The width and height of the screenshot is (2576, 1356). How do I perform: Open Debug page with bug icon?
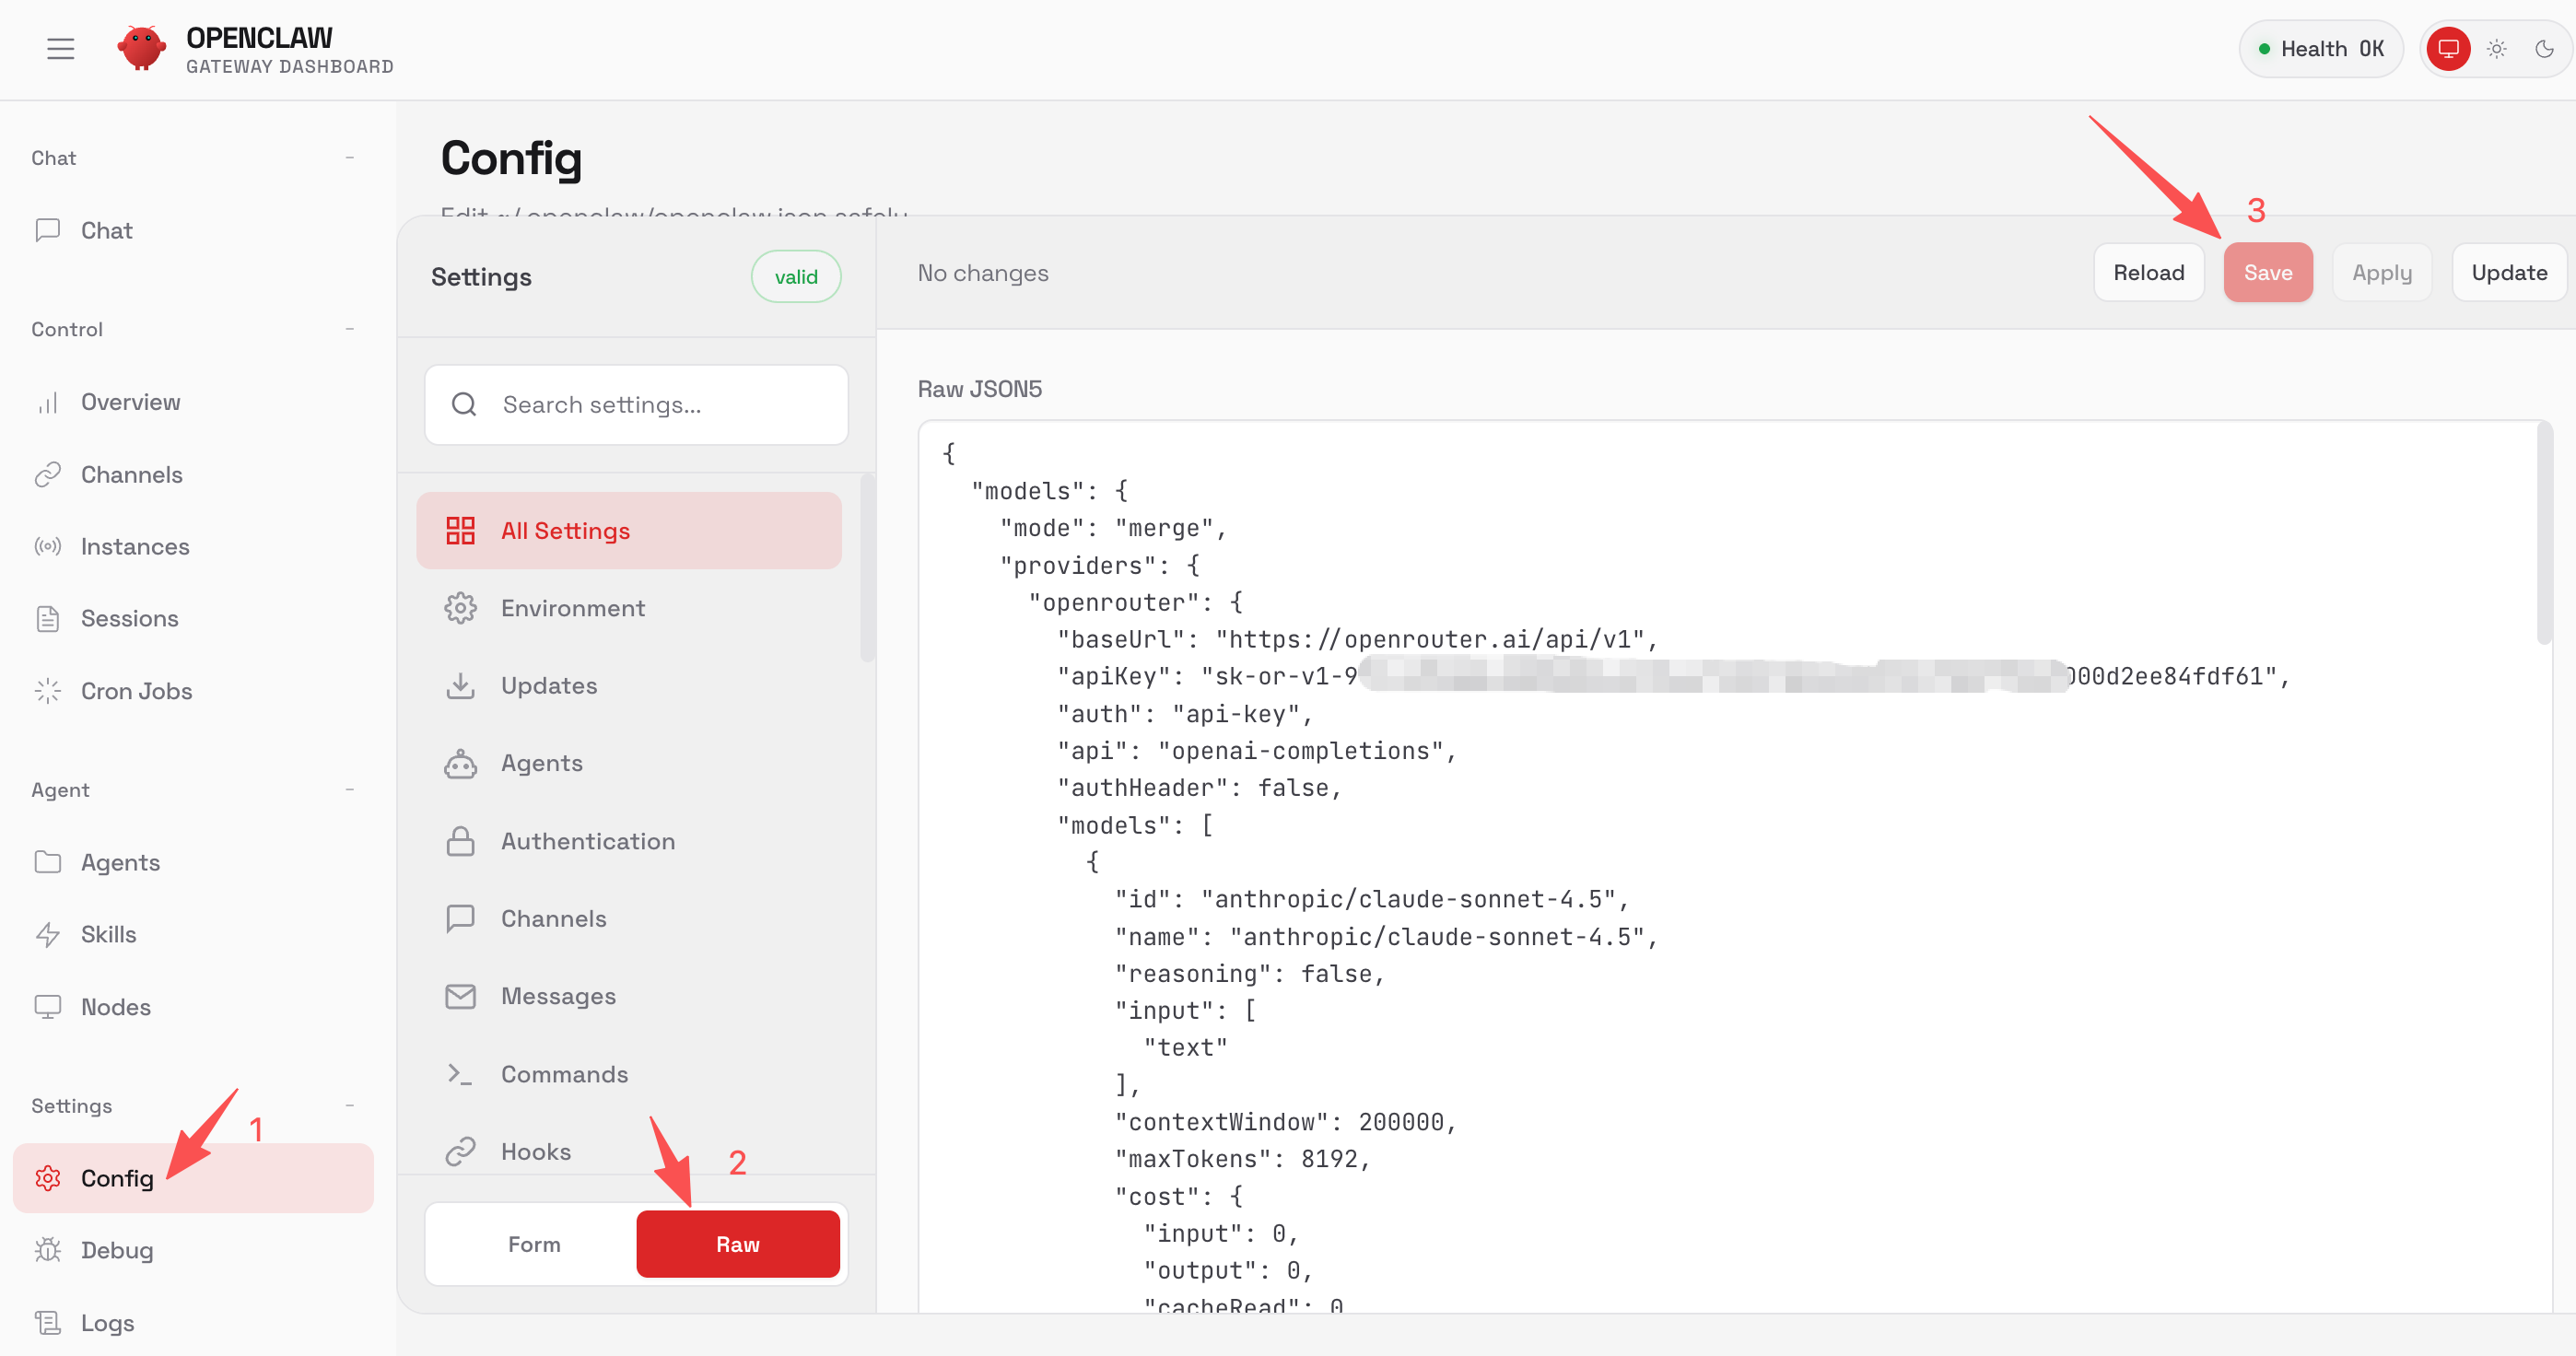[x=116, y=1250]
